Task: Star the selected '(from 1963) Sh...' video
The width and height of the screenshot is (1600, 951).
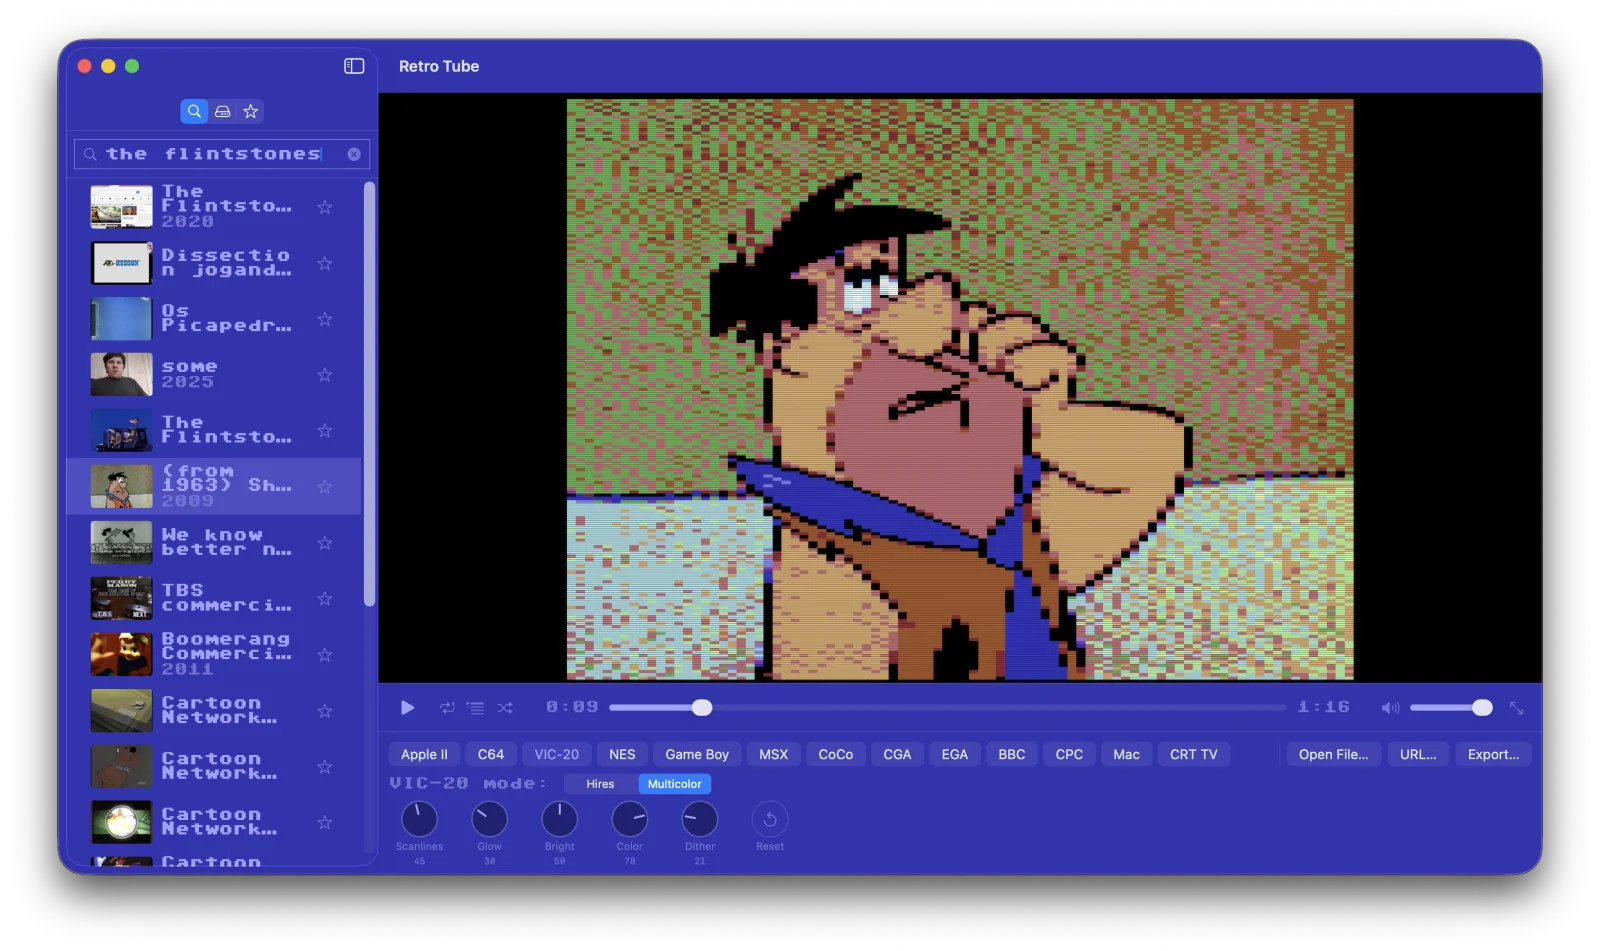Action: click(325, 487)
